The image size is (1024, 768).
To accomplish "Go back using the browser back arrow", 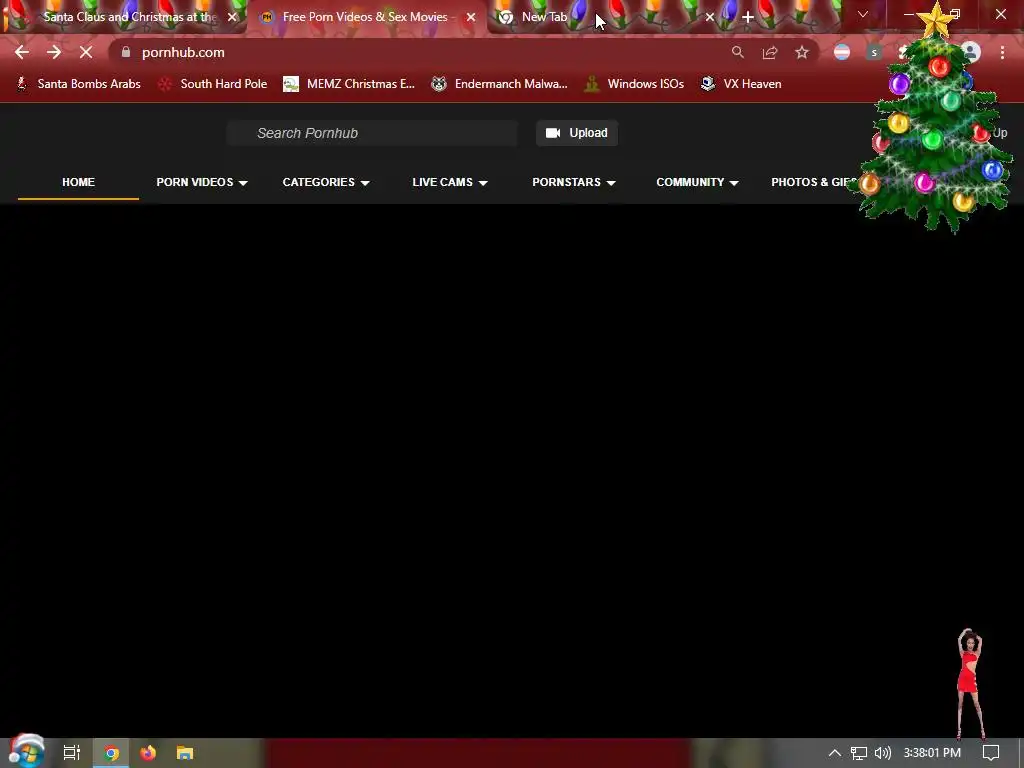I will [22, 52].
